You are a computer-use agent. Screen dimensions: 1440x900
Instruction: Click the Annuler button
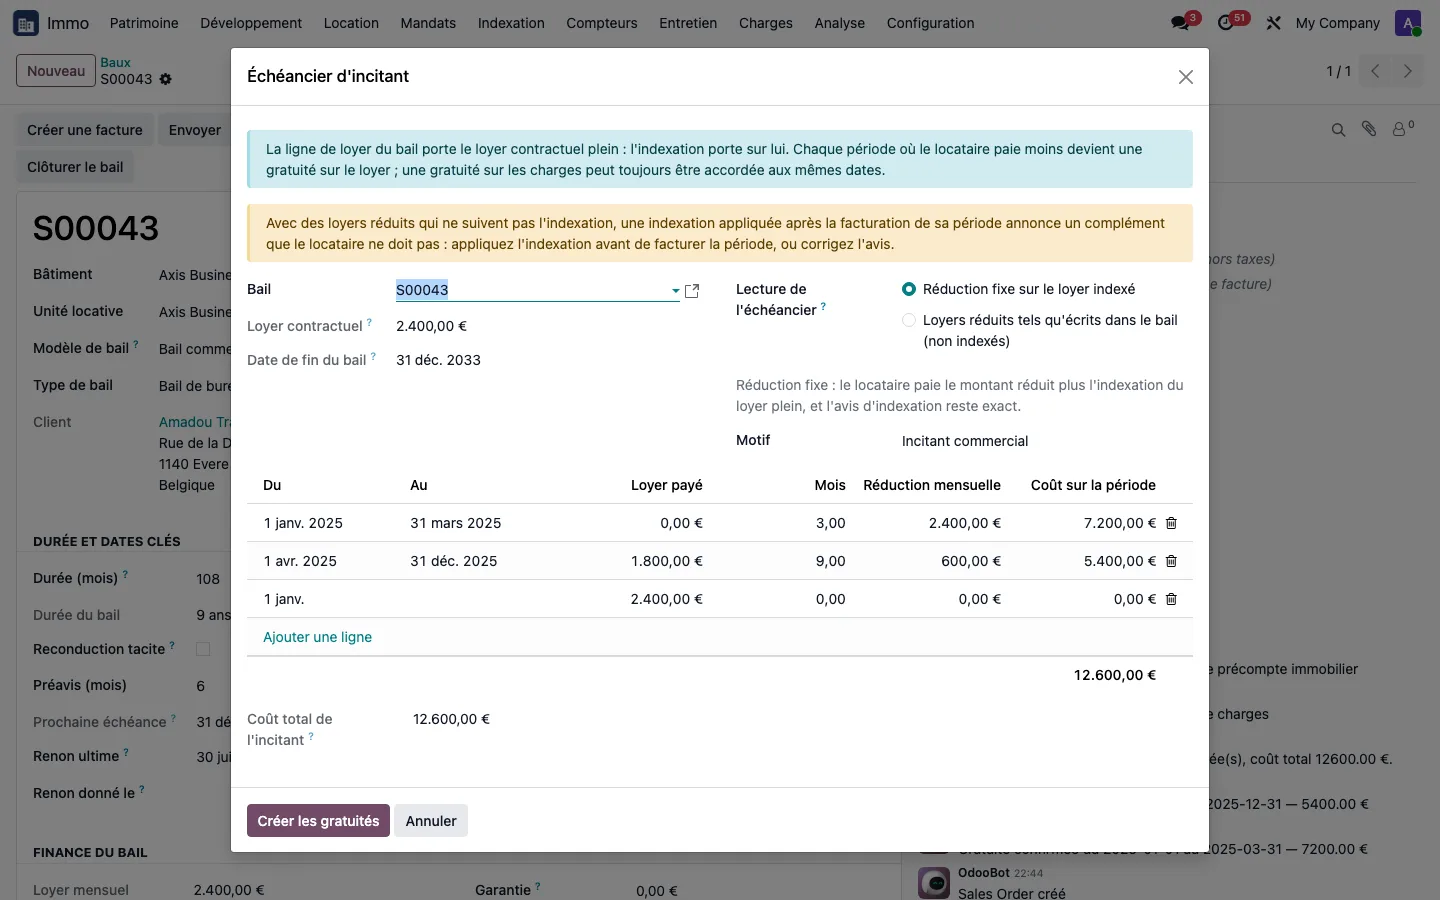point(431,821)
